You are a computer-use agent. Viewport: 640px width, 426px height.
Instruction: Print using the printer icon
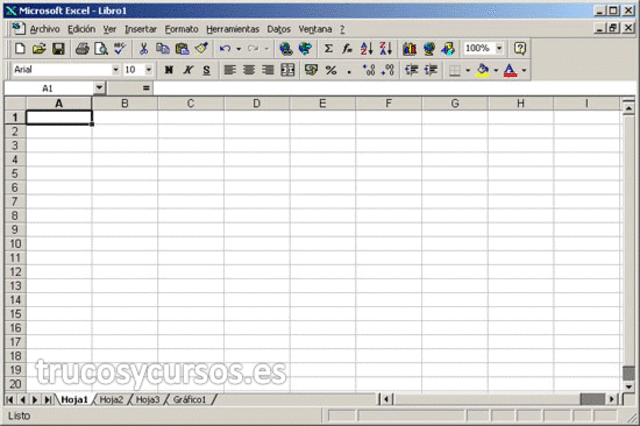[x=82, y=49]
